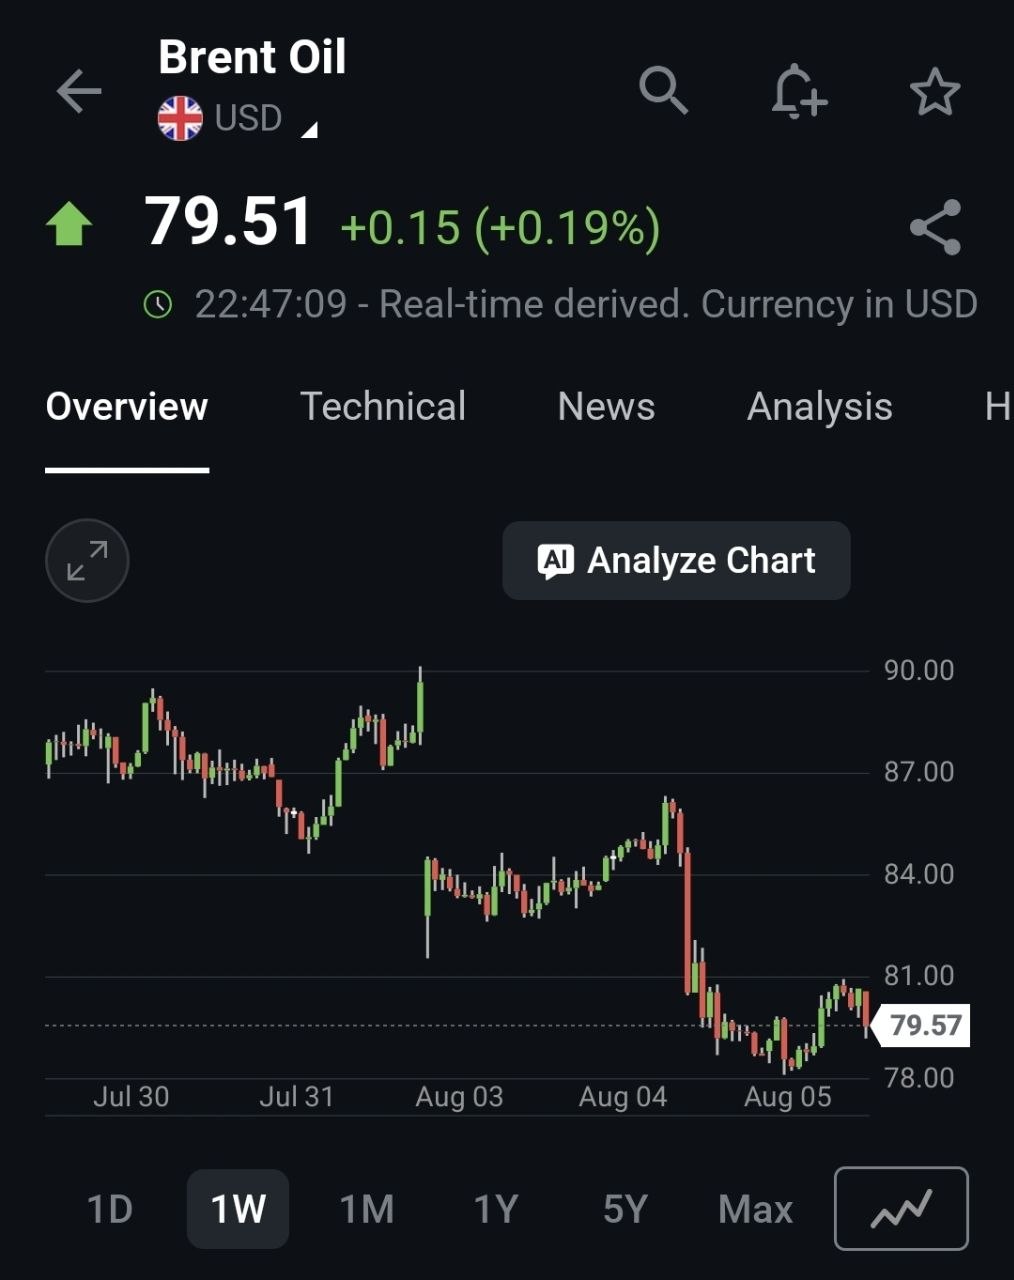Select the 1D time range
The width and height of the screenshot is (1014, 1280).
point(110,1210)
